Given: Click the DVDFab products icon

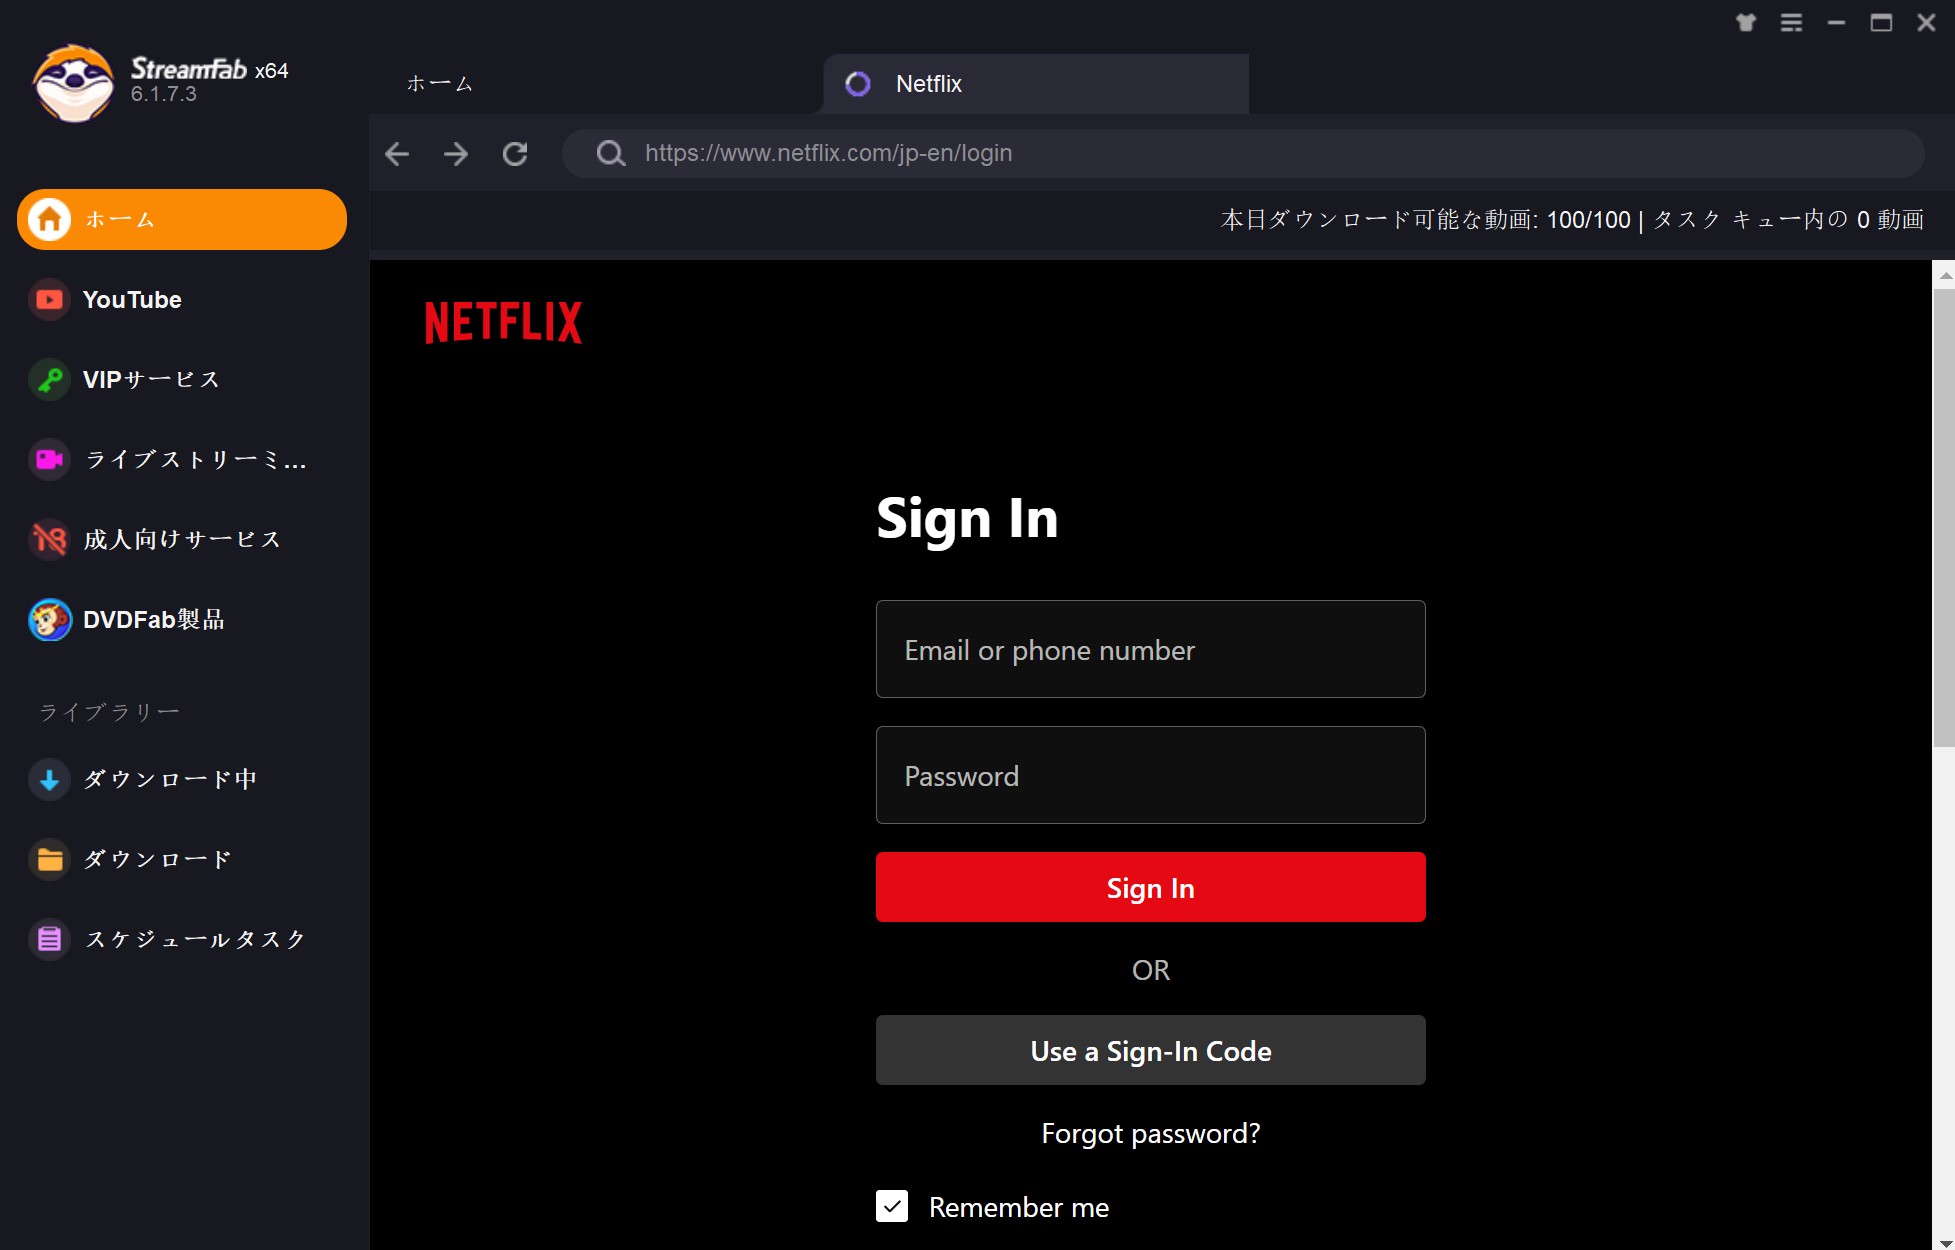Looking at the screenshot, I should [49, 619].
